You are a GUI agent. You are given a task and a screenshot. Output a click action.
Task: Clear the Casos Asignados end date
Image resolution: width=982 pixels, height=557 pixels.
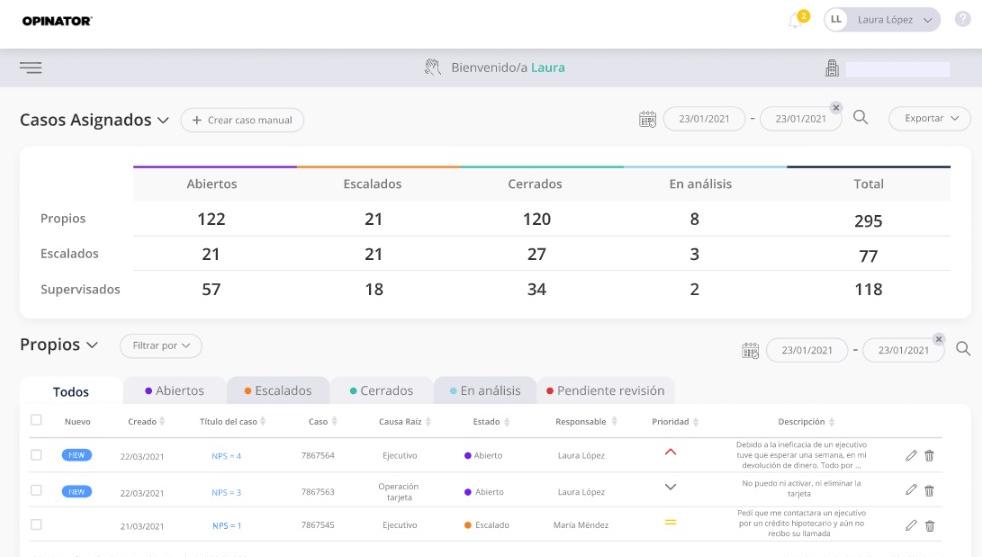point(835,108)
